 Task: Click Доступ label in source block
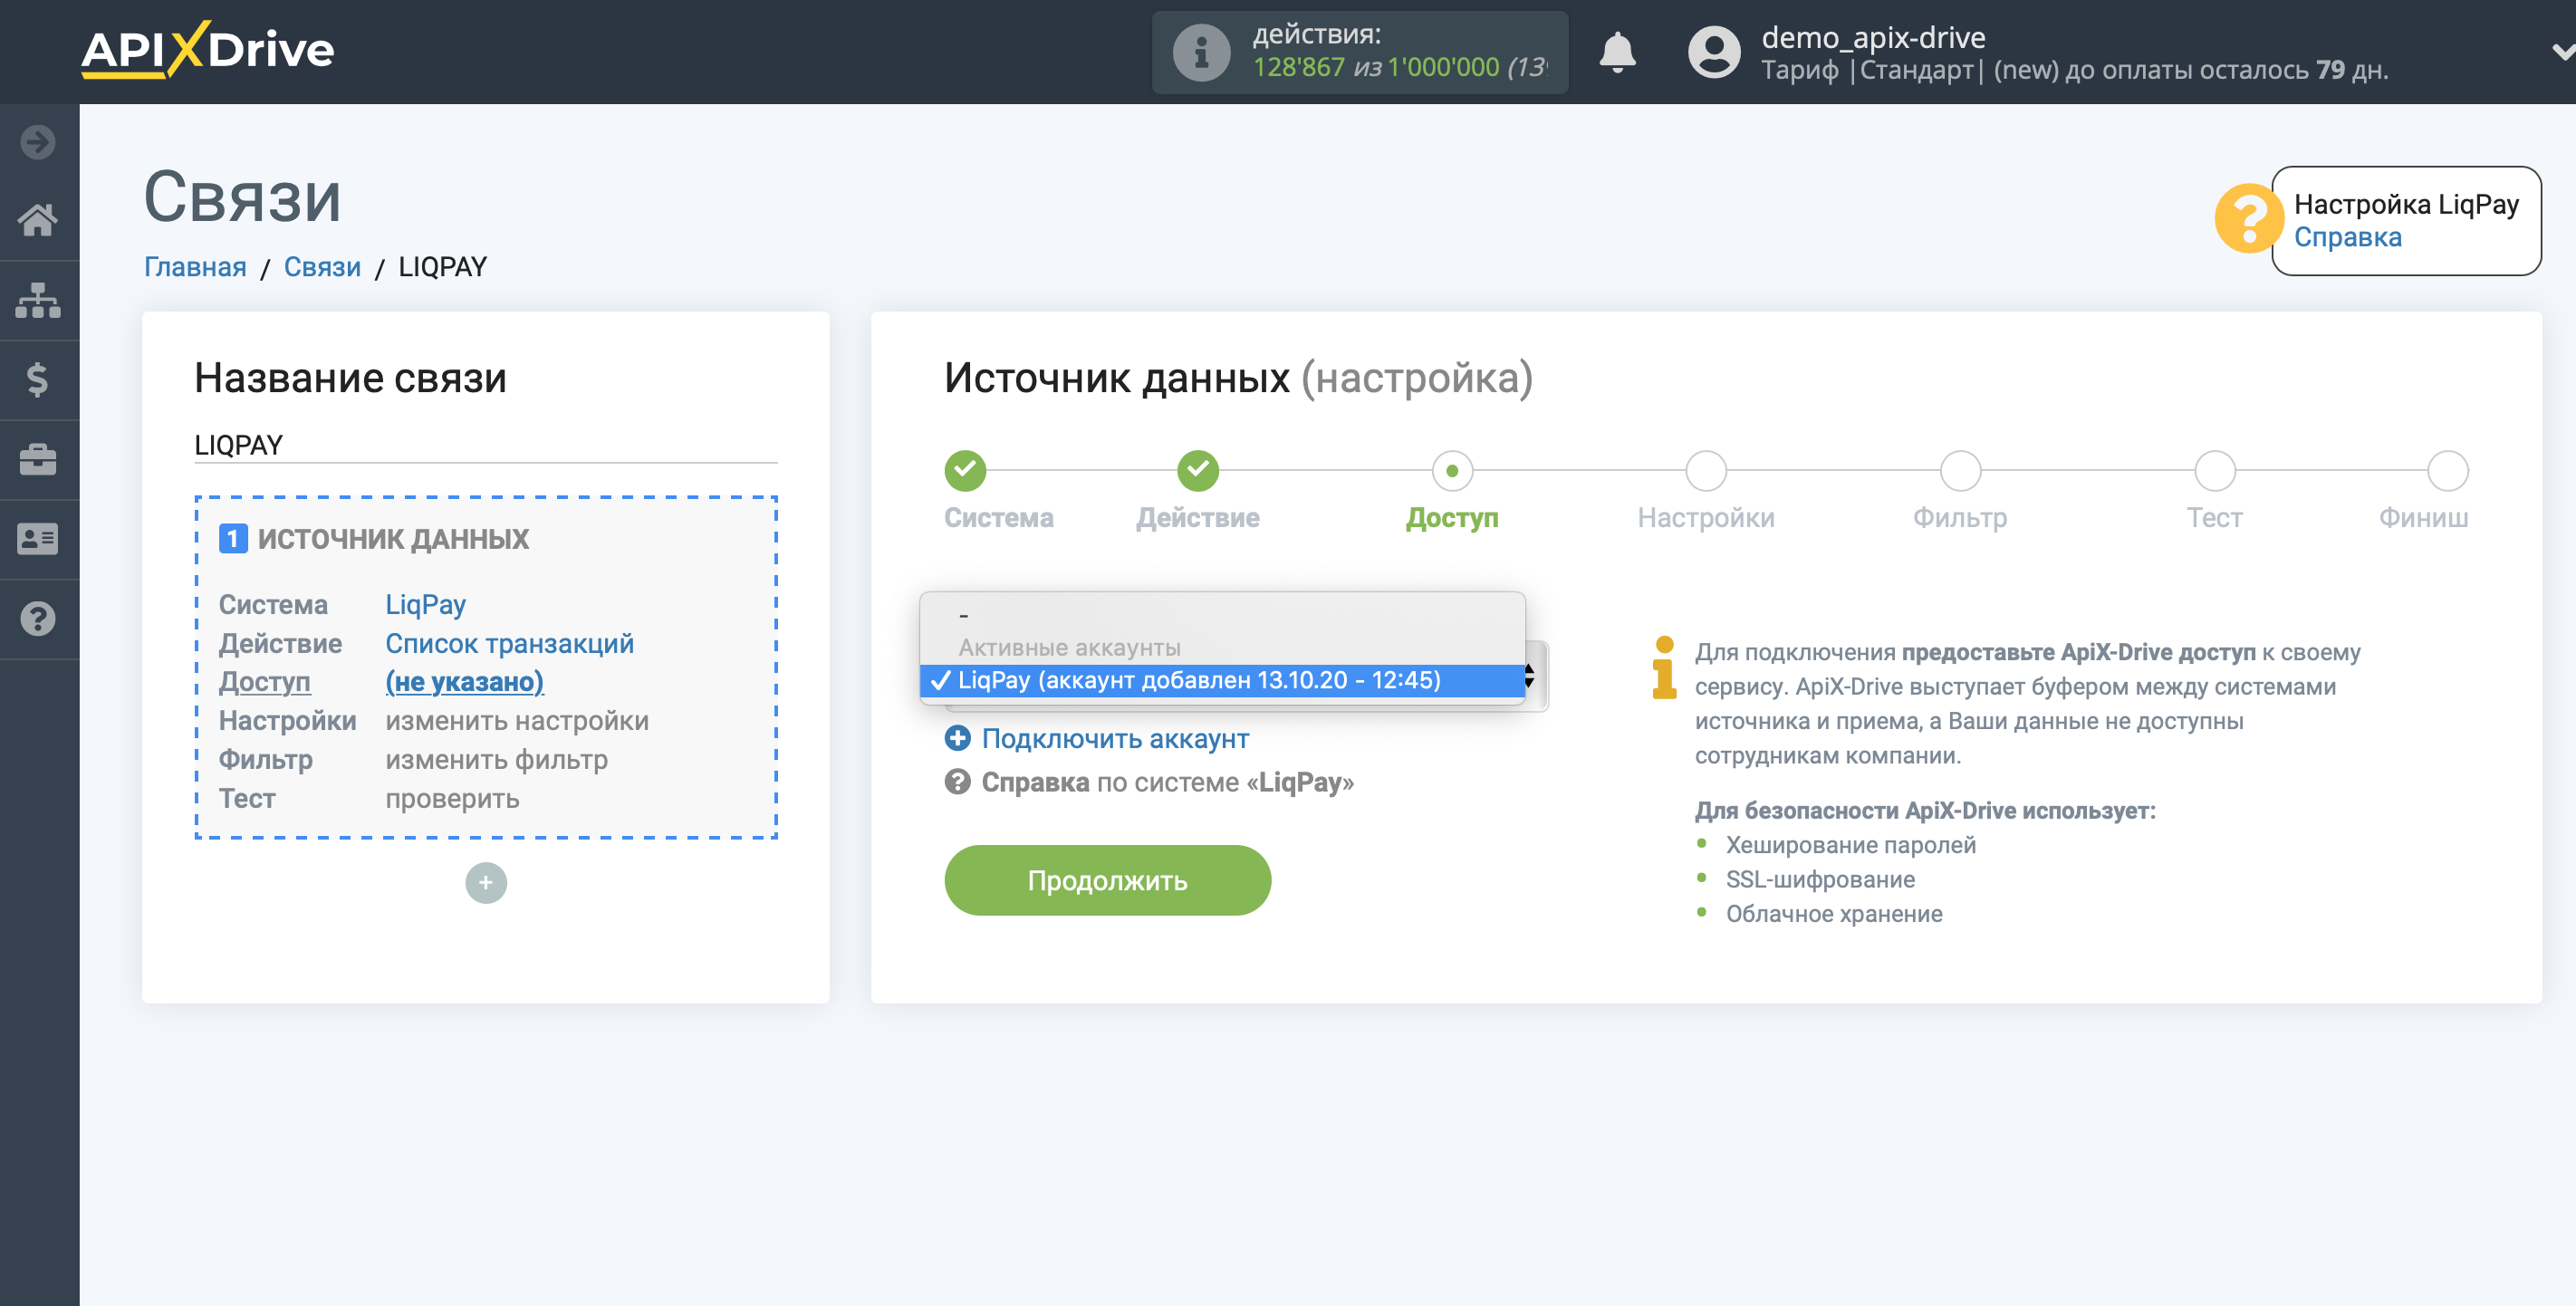point(265,682)
